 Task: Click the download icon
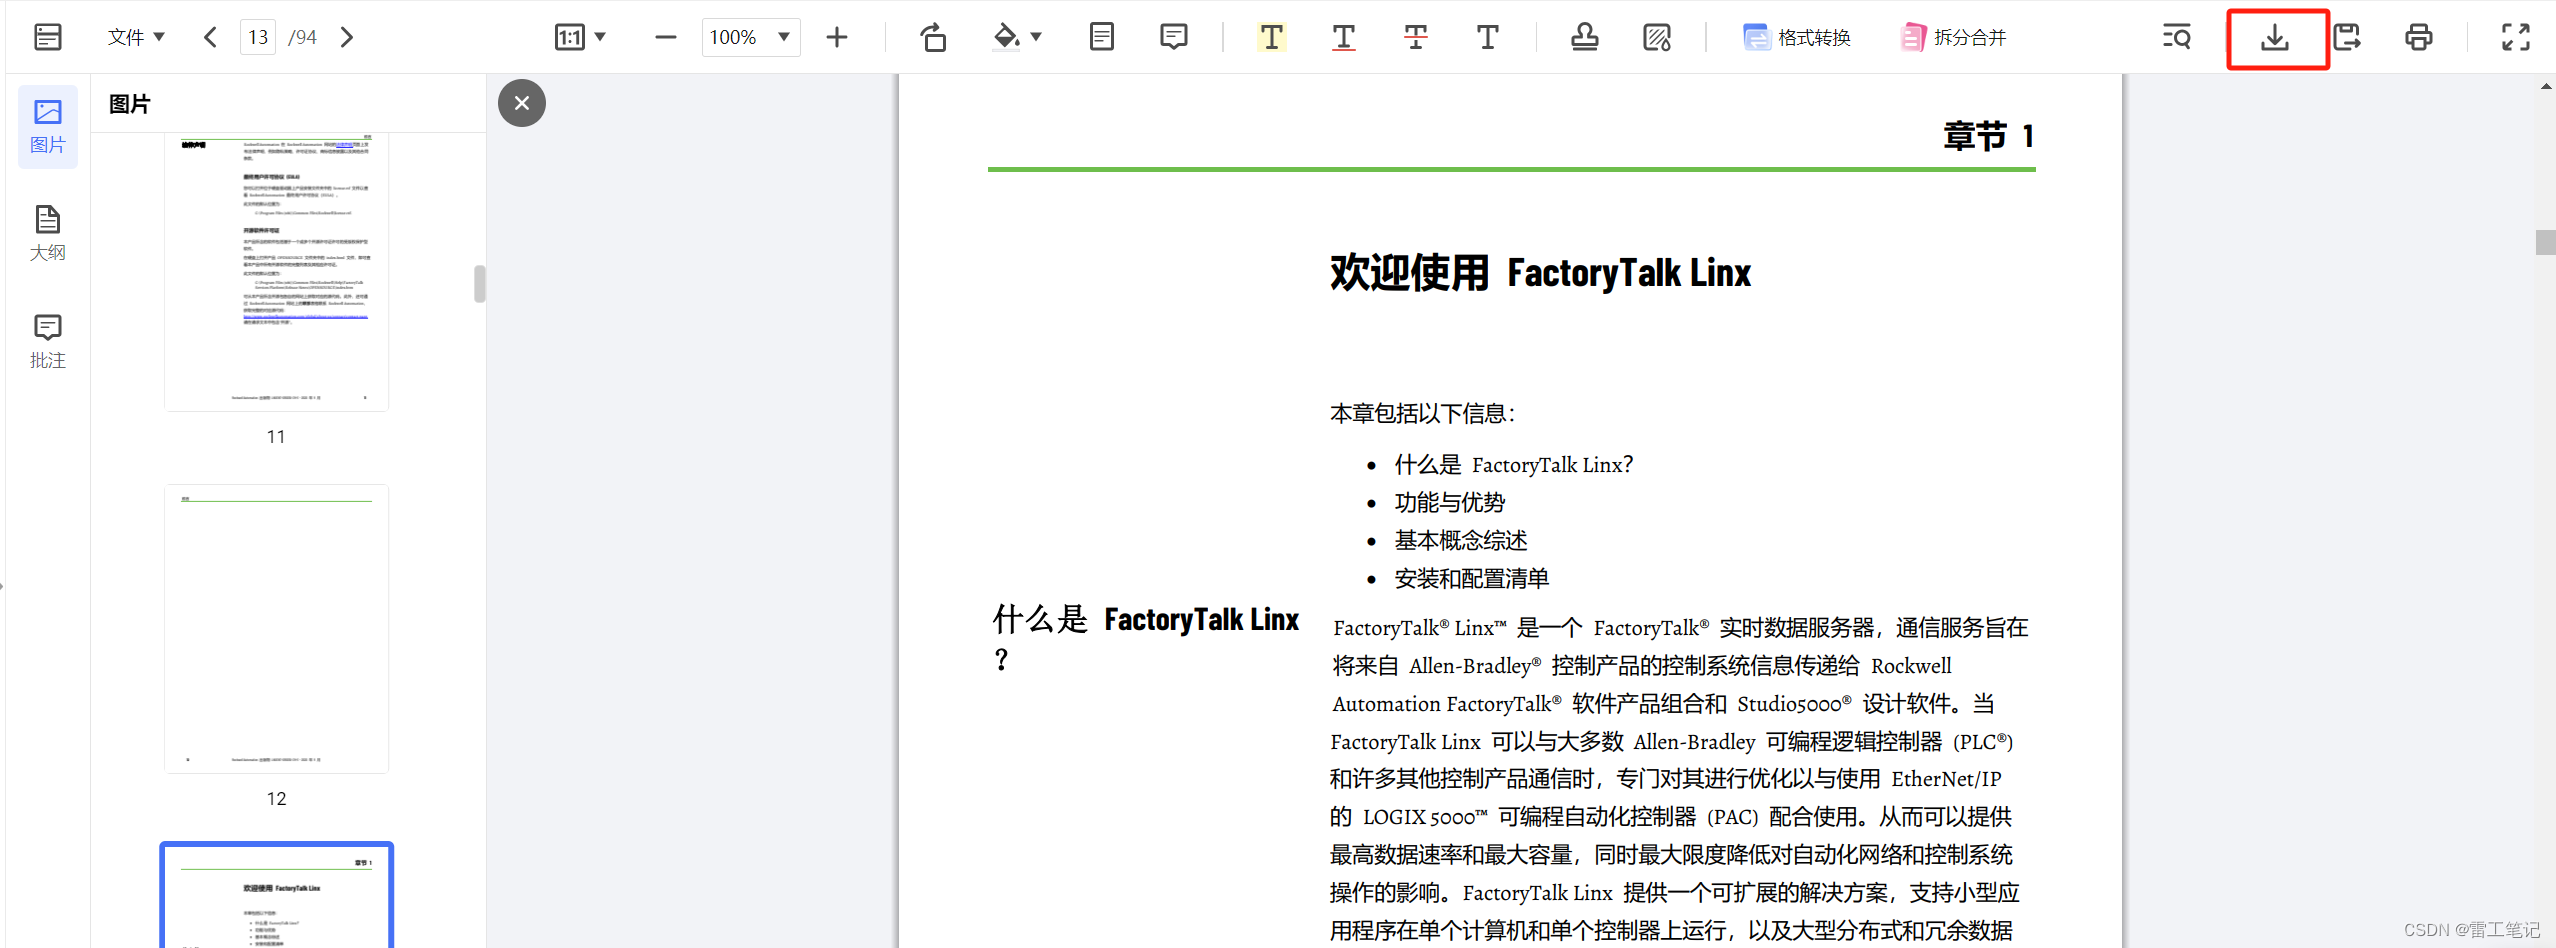(2275, 37)
